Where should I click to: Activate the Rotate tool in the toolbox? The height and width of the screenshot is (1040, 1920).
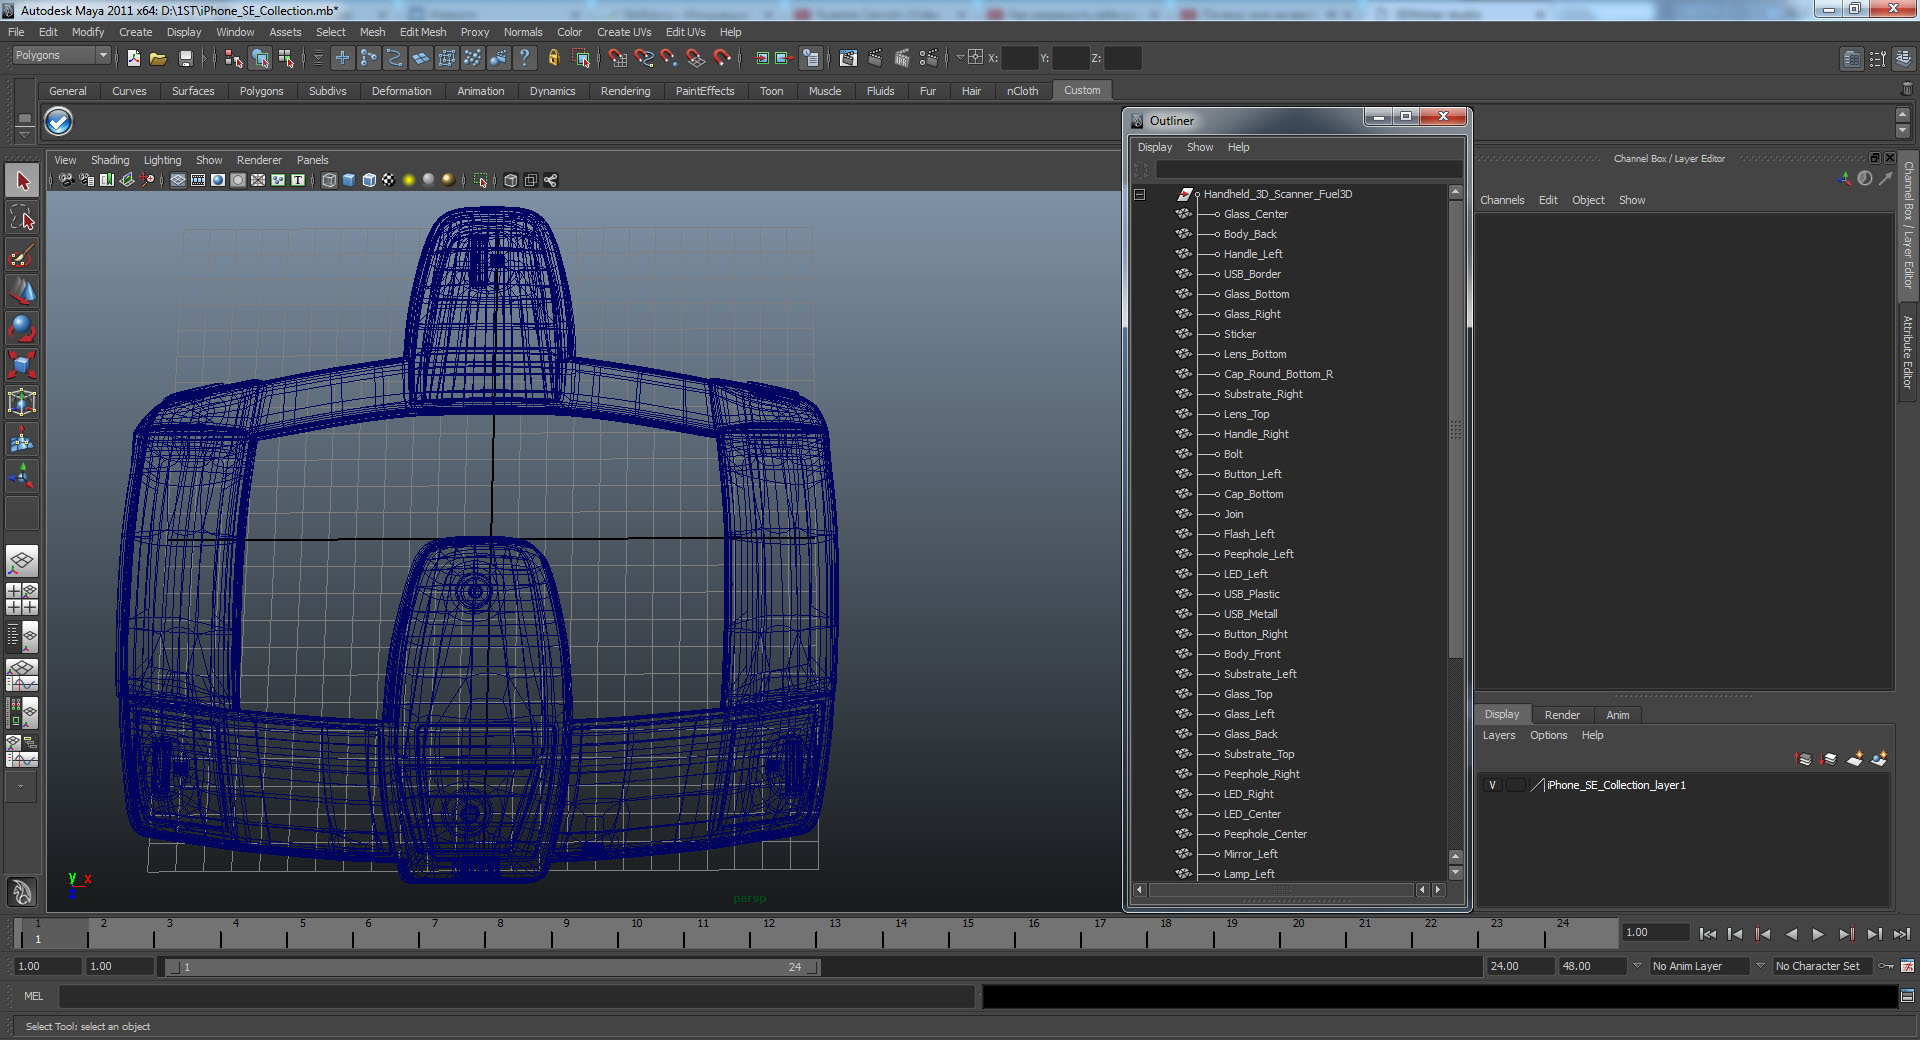point(22,328)
